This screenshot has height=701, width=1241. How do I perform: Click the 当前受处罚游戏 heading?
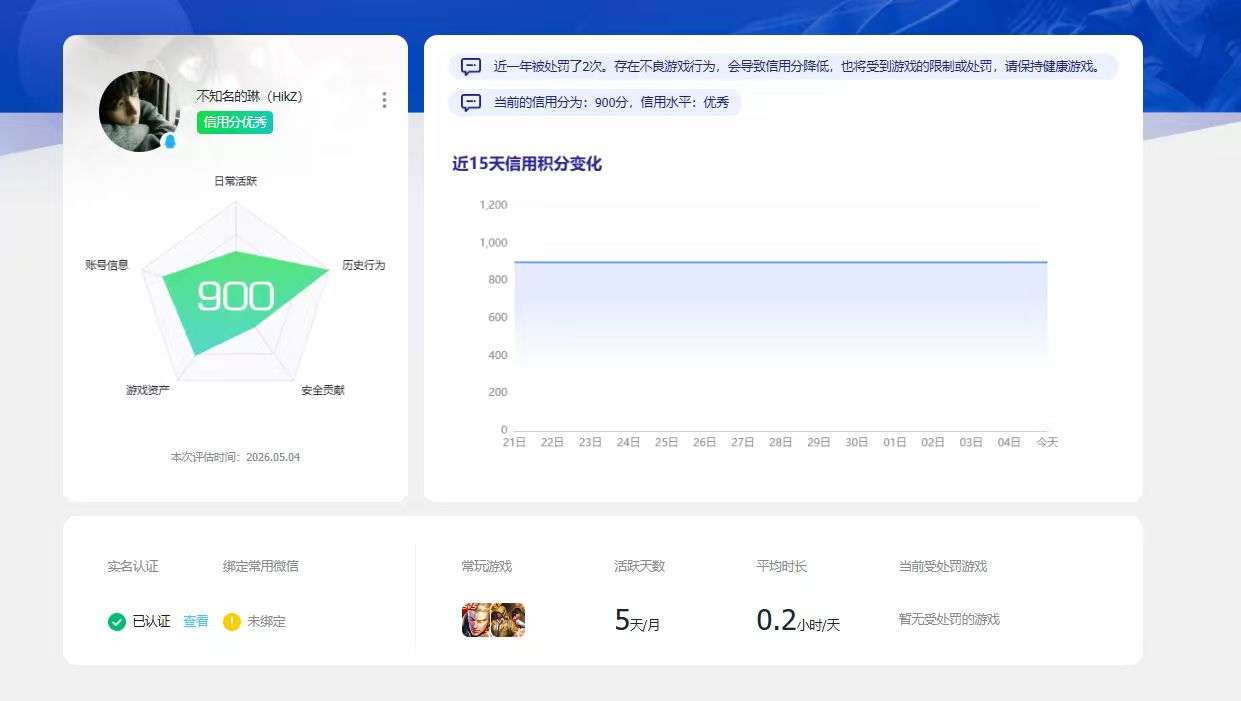point(943,566)
